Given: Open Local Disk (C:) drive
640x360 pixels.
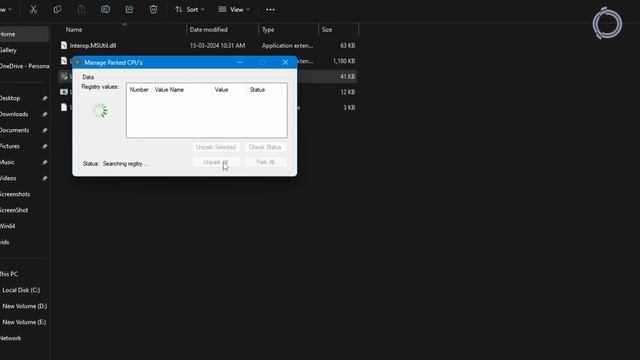Looking at the screenshot, I should pos(21,290).
